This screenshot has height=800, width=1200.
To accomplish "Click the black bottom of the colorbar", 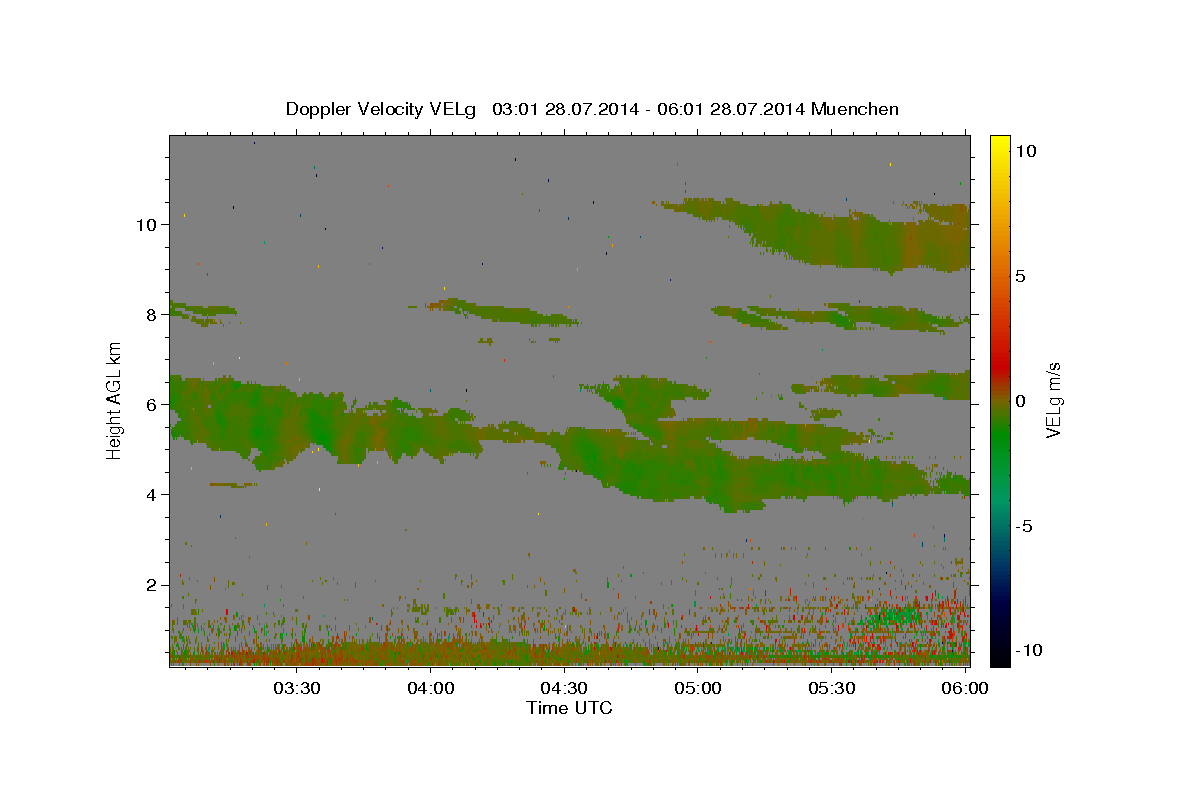I will 999,655.
